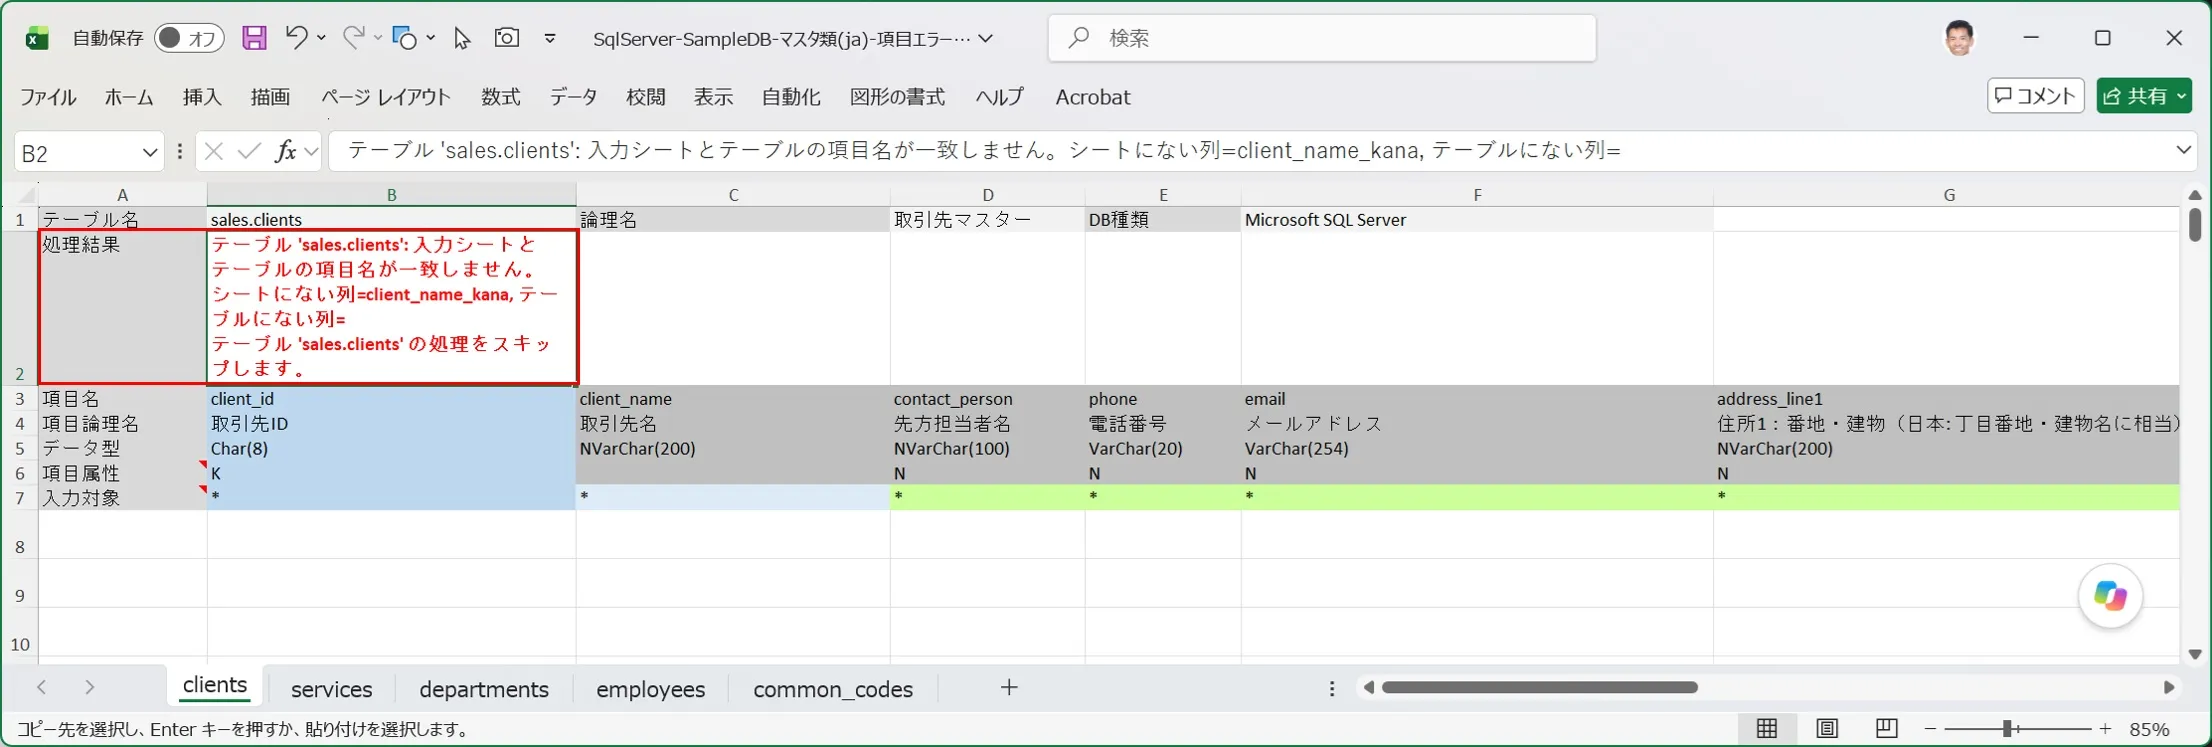Click the コメント button
2212x747 pixels.
click(x=2036, y=96)
